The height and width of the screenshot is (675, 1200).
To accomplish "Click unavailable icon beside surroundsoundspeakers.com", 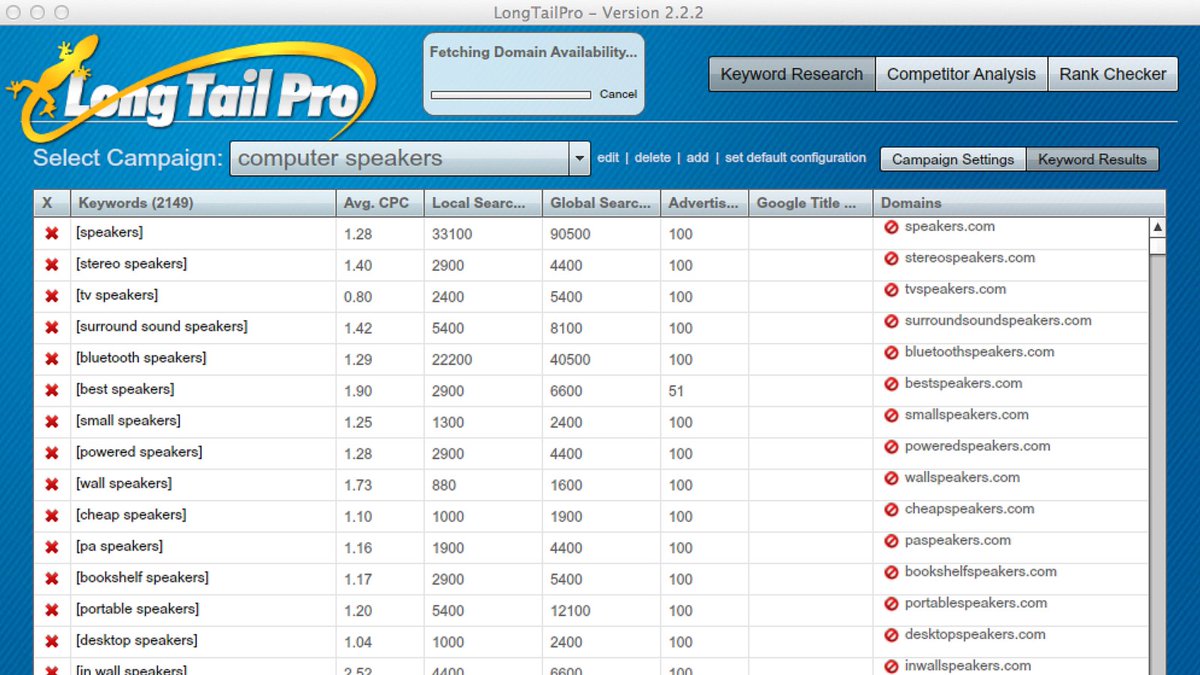I will point(891,321).
